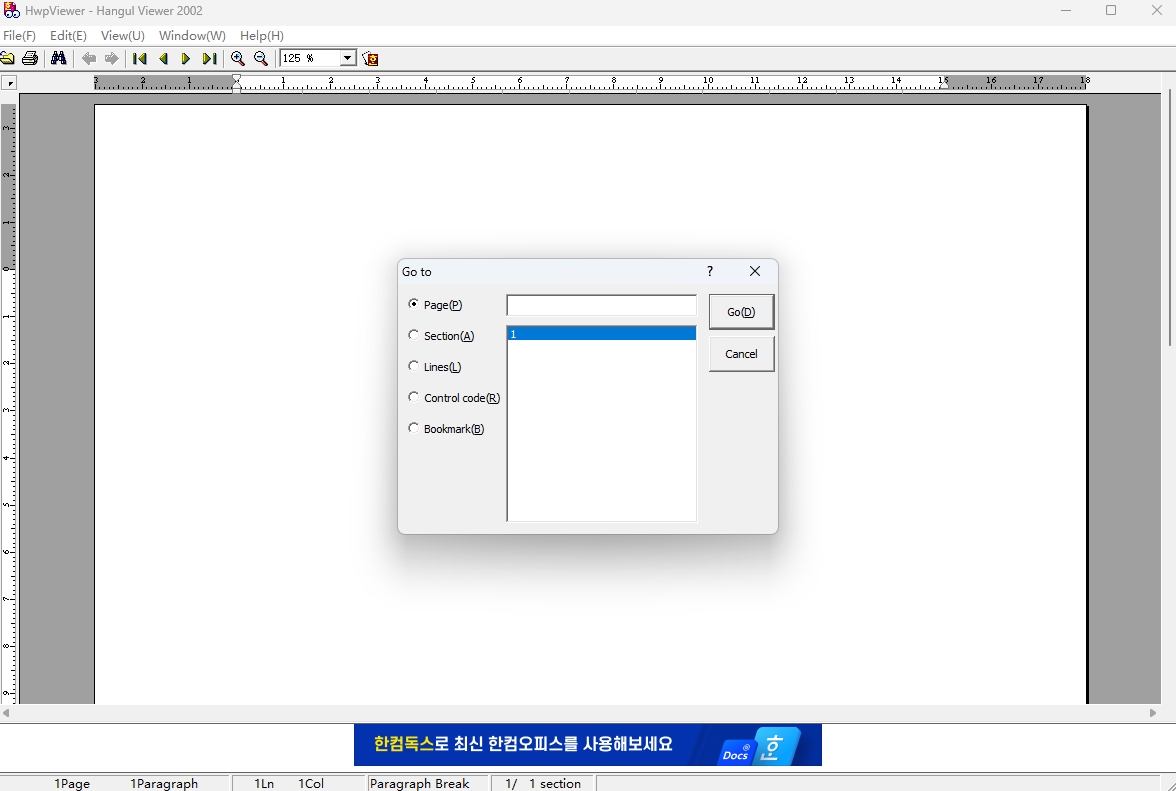Screen dimensions: 1176x791
Task: Click the Print icon in toolbar
Action: coord(30,58)
